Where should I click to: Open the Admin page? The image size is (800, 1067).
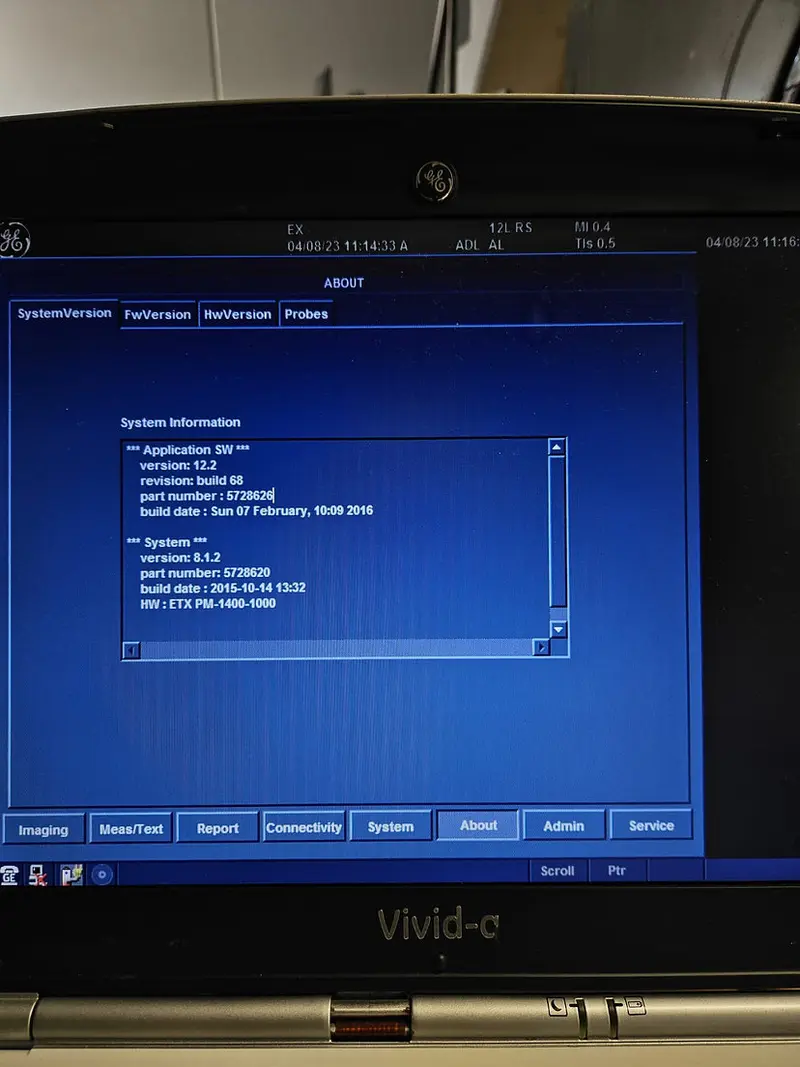click(x=564, y=825)
